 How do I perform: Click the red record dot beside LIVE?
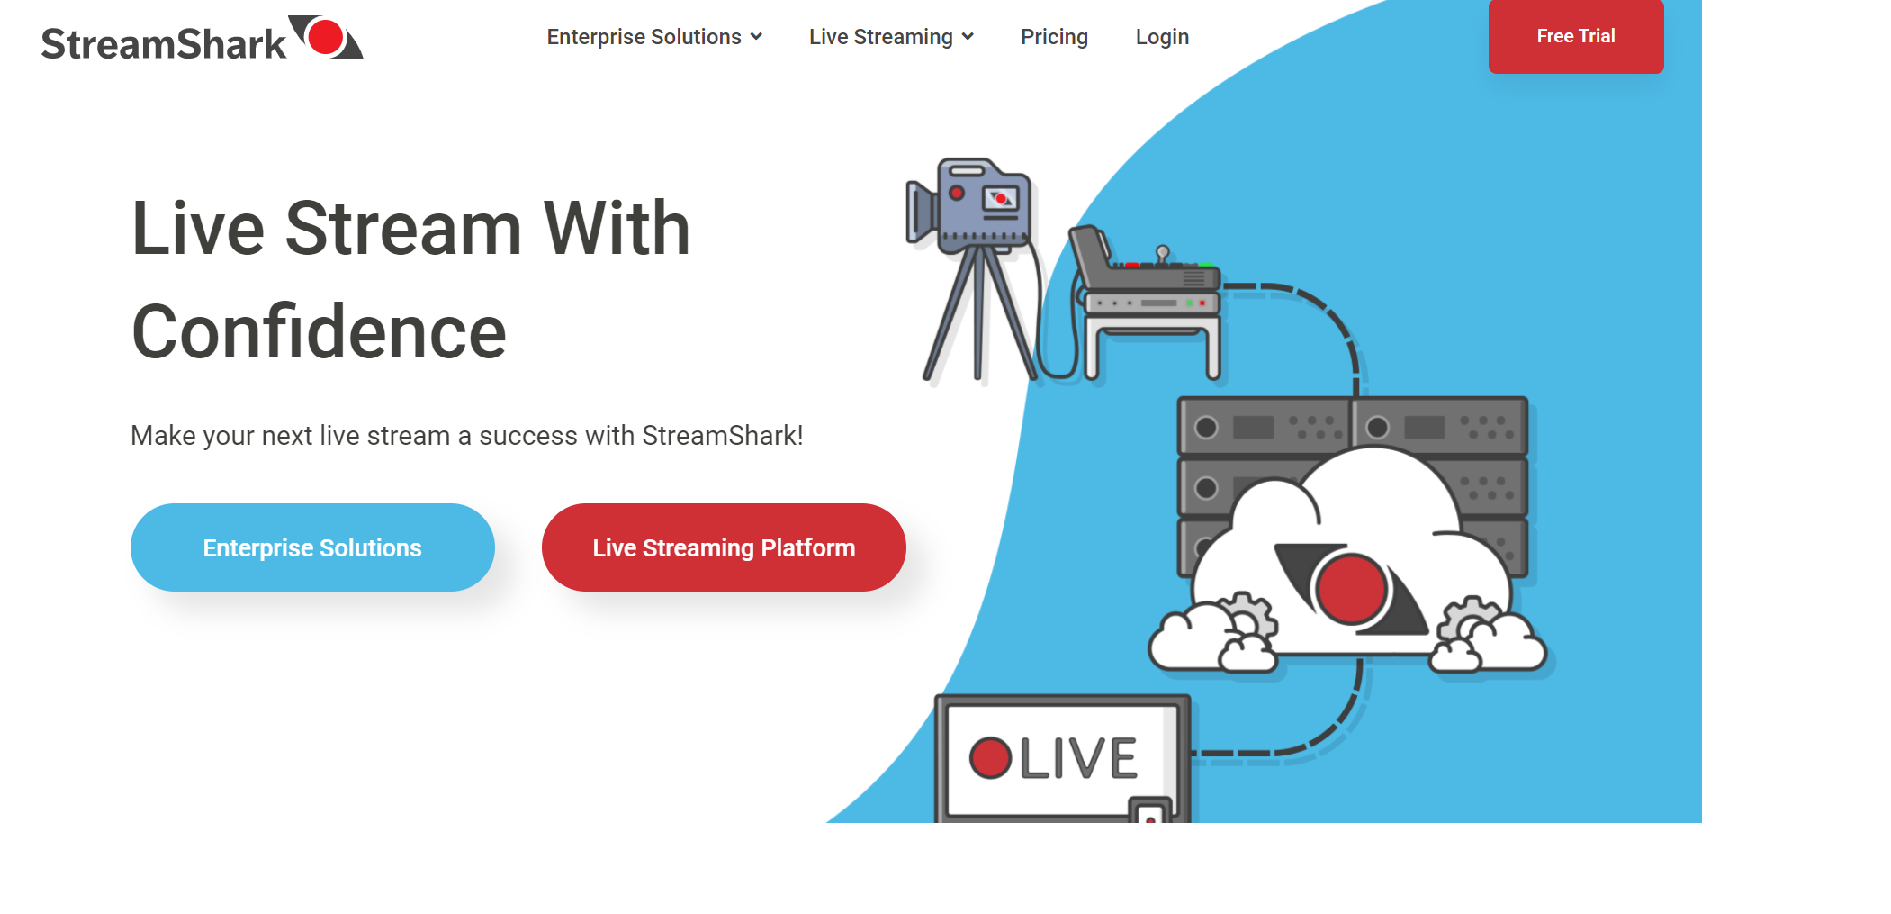click(990, 758)
